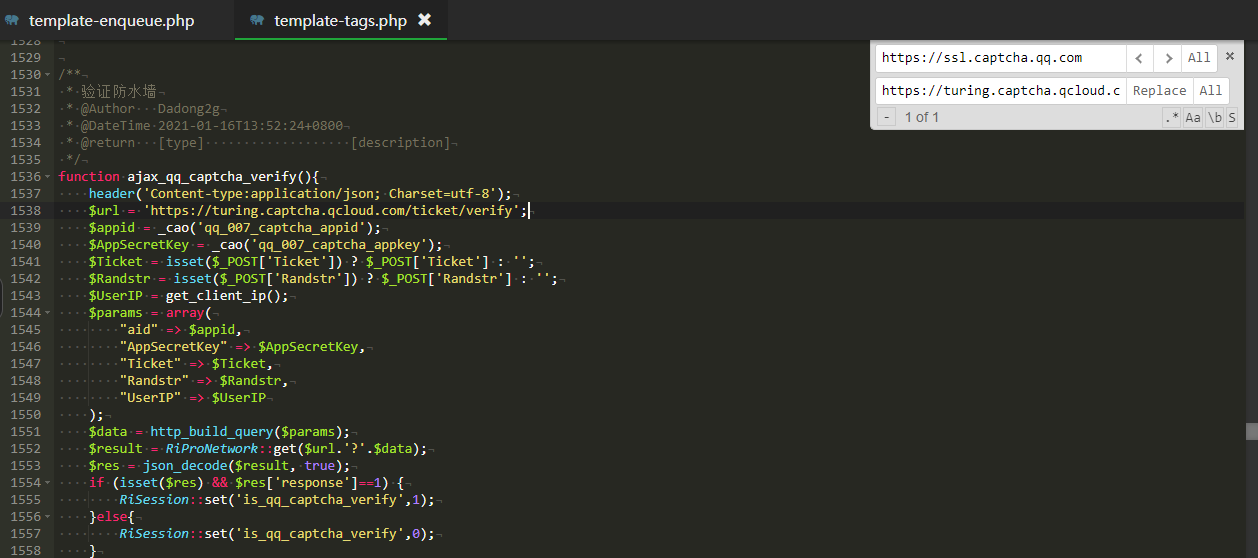Toggle replace row with the minus button
This screenshot has height=558, width=1258.
pyautogui.click(x=886, y=118)
